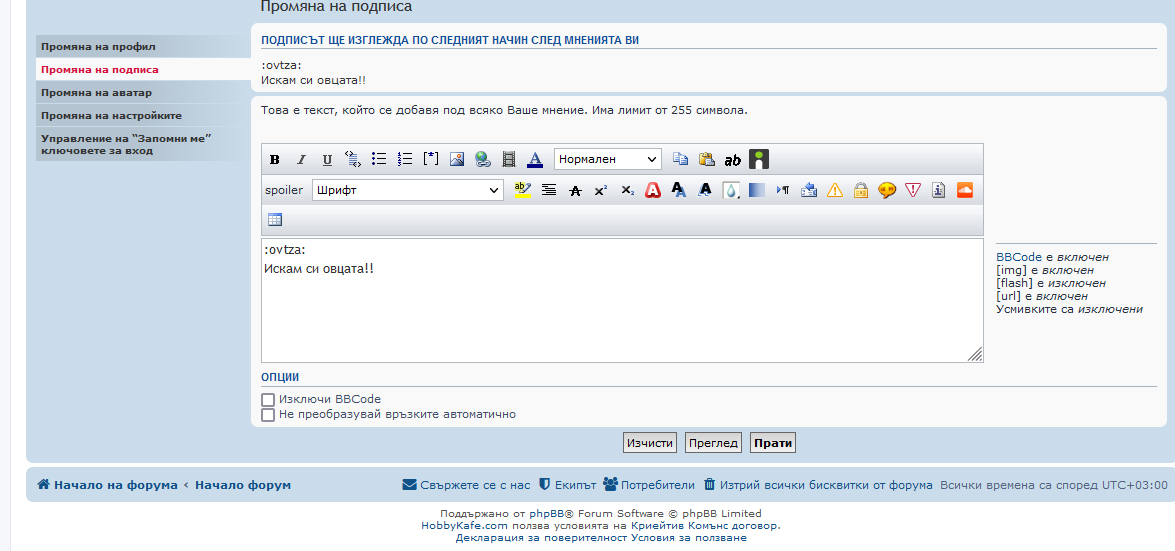Click the text alignment icon
The image size is (1175, 551).
click(x=549, y=190)
